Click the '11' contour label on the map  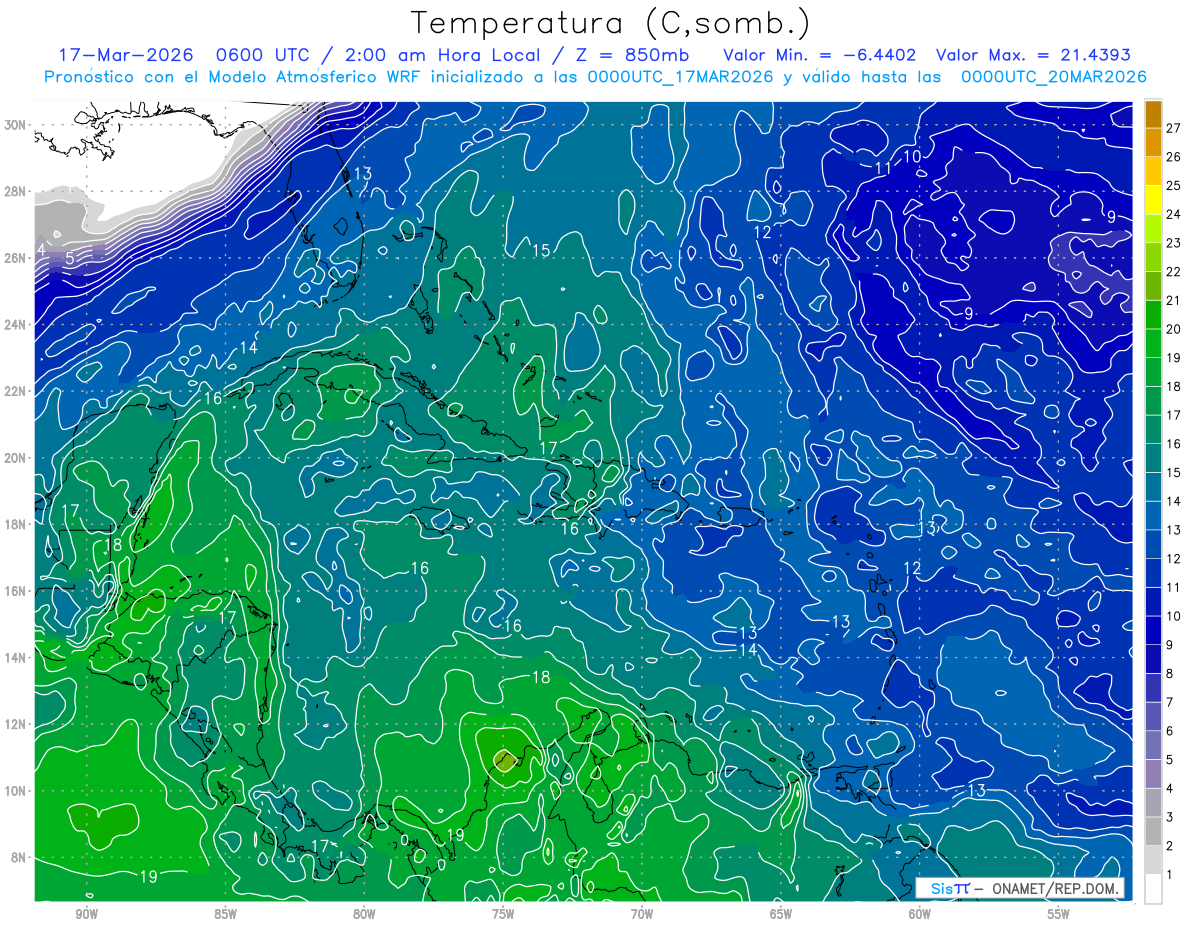[x=883, y=168]
